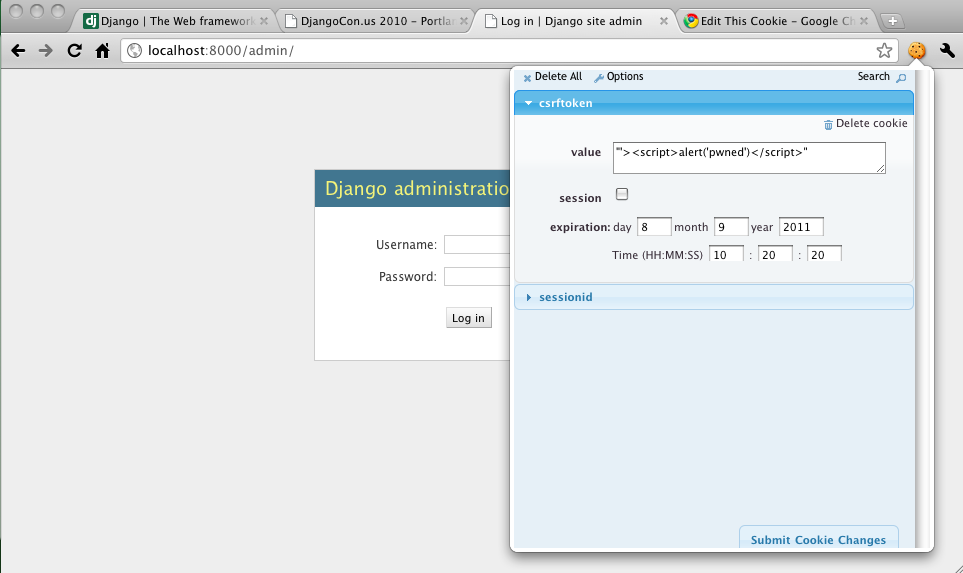Click the magnifier icon next to Search
Screen dimensions: 963x573
[901, 77]
